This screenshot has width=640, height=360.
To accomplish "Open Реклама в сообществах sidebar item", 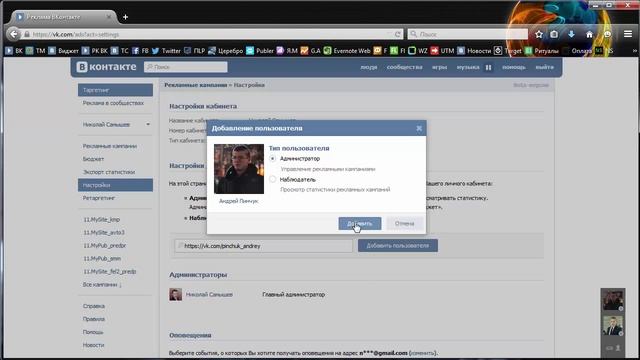I will tap(113, 103).
